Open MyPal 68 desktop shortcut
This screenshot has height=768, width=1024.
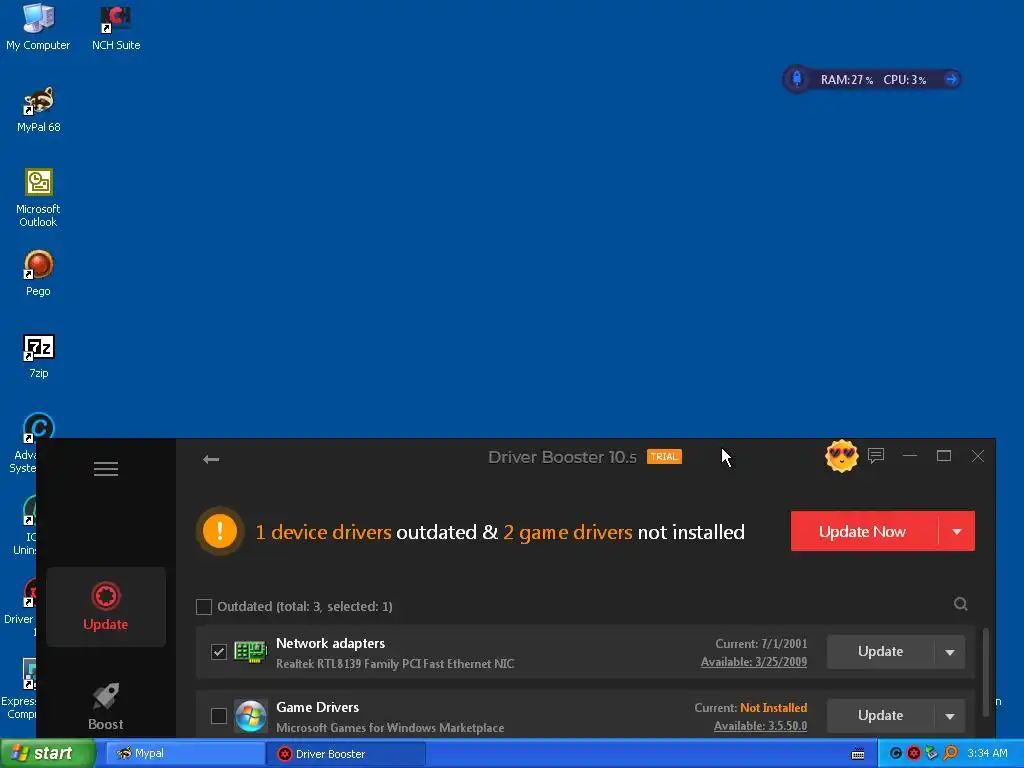(39, 109)
